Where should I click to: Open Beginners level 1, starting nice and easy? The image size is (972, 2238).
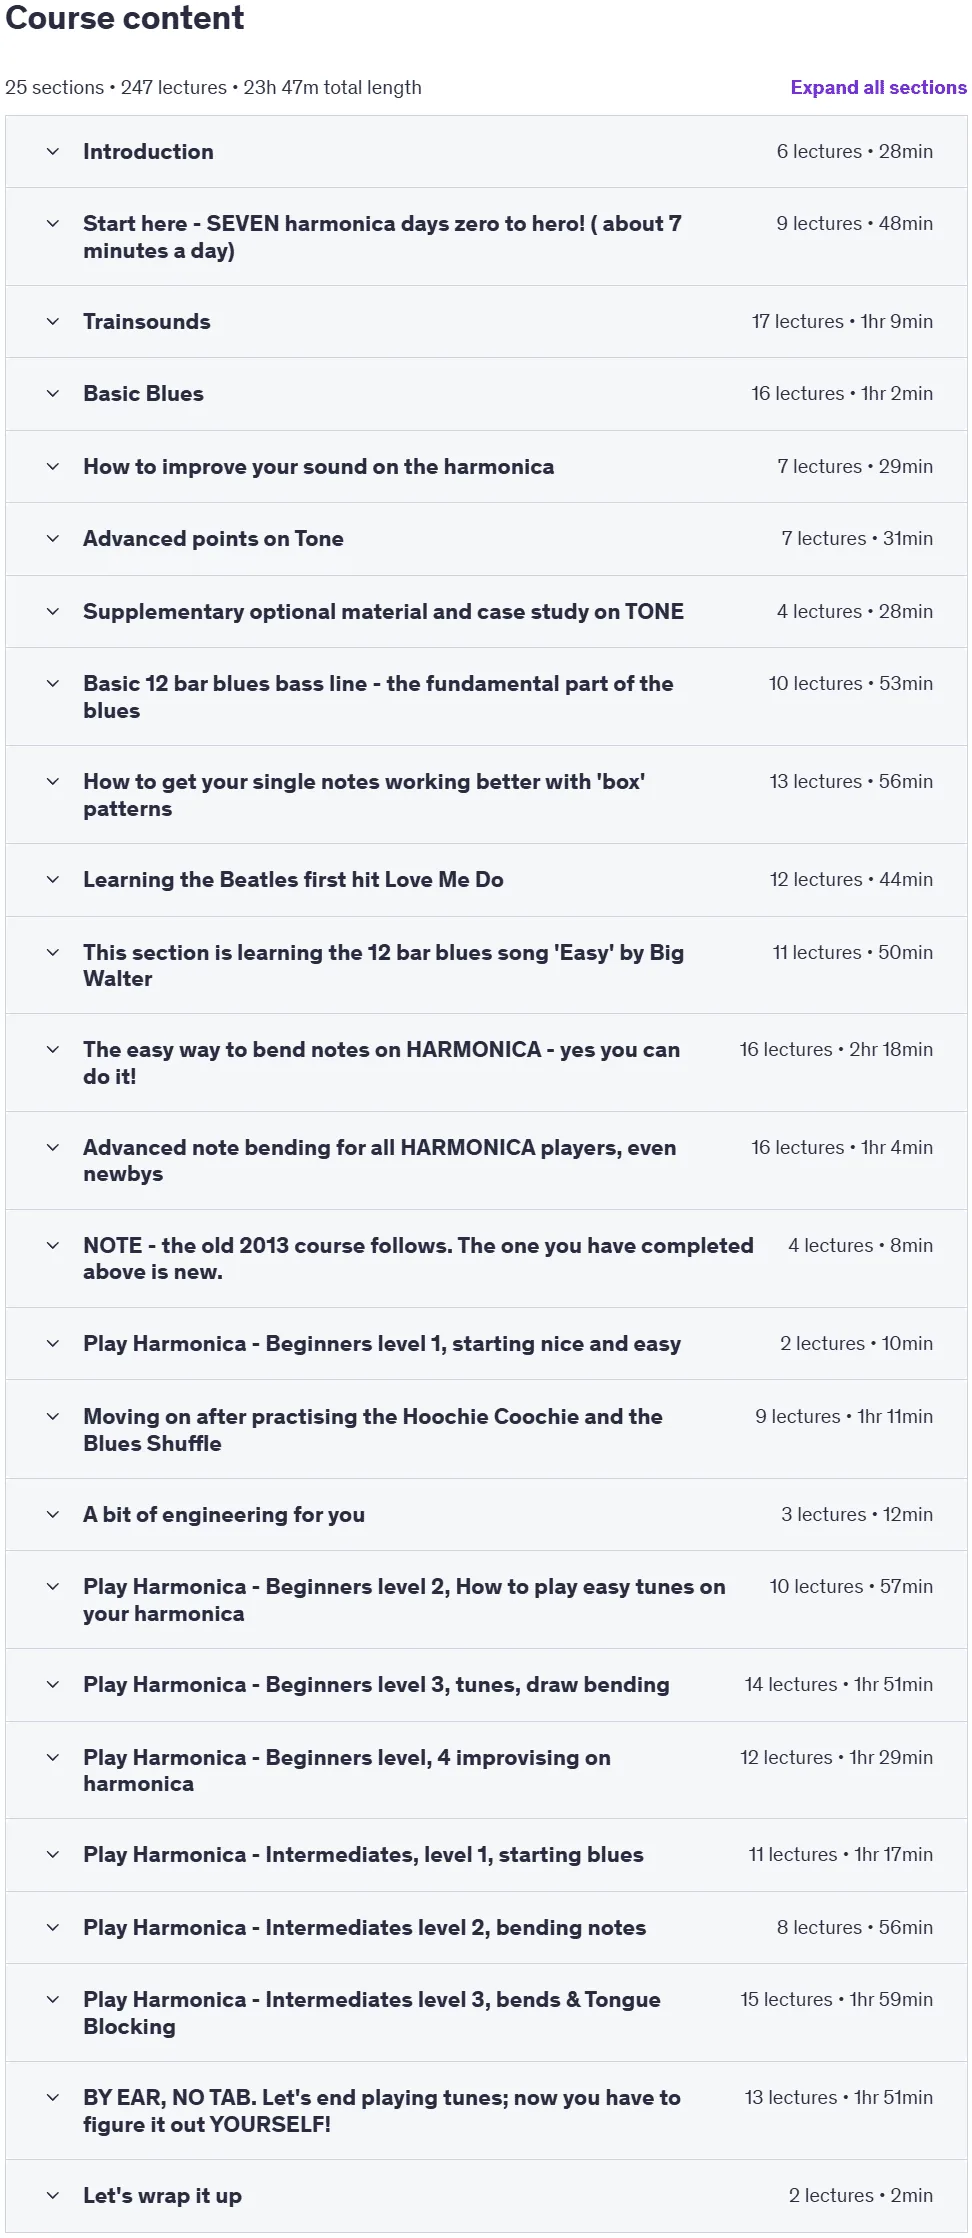486,1344
